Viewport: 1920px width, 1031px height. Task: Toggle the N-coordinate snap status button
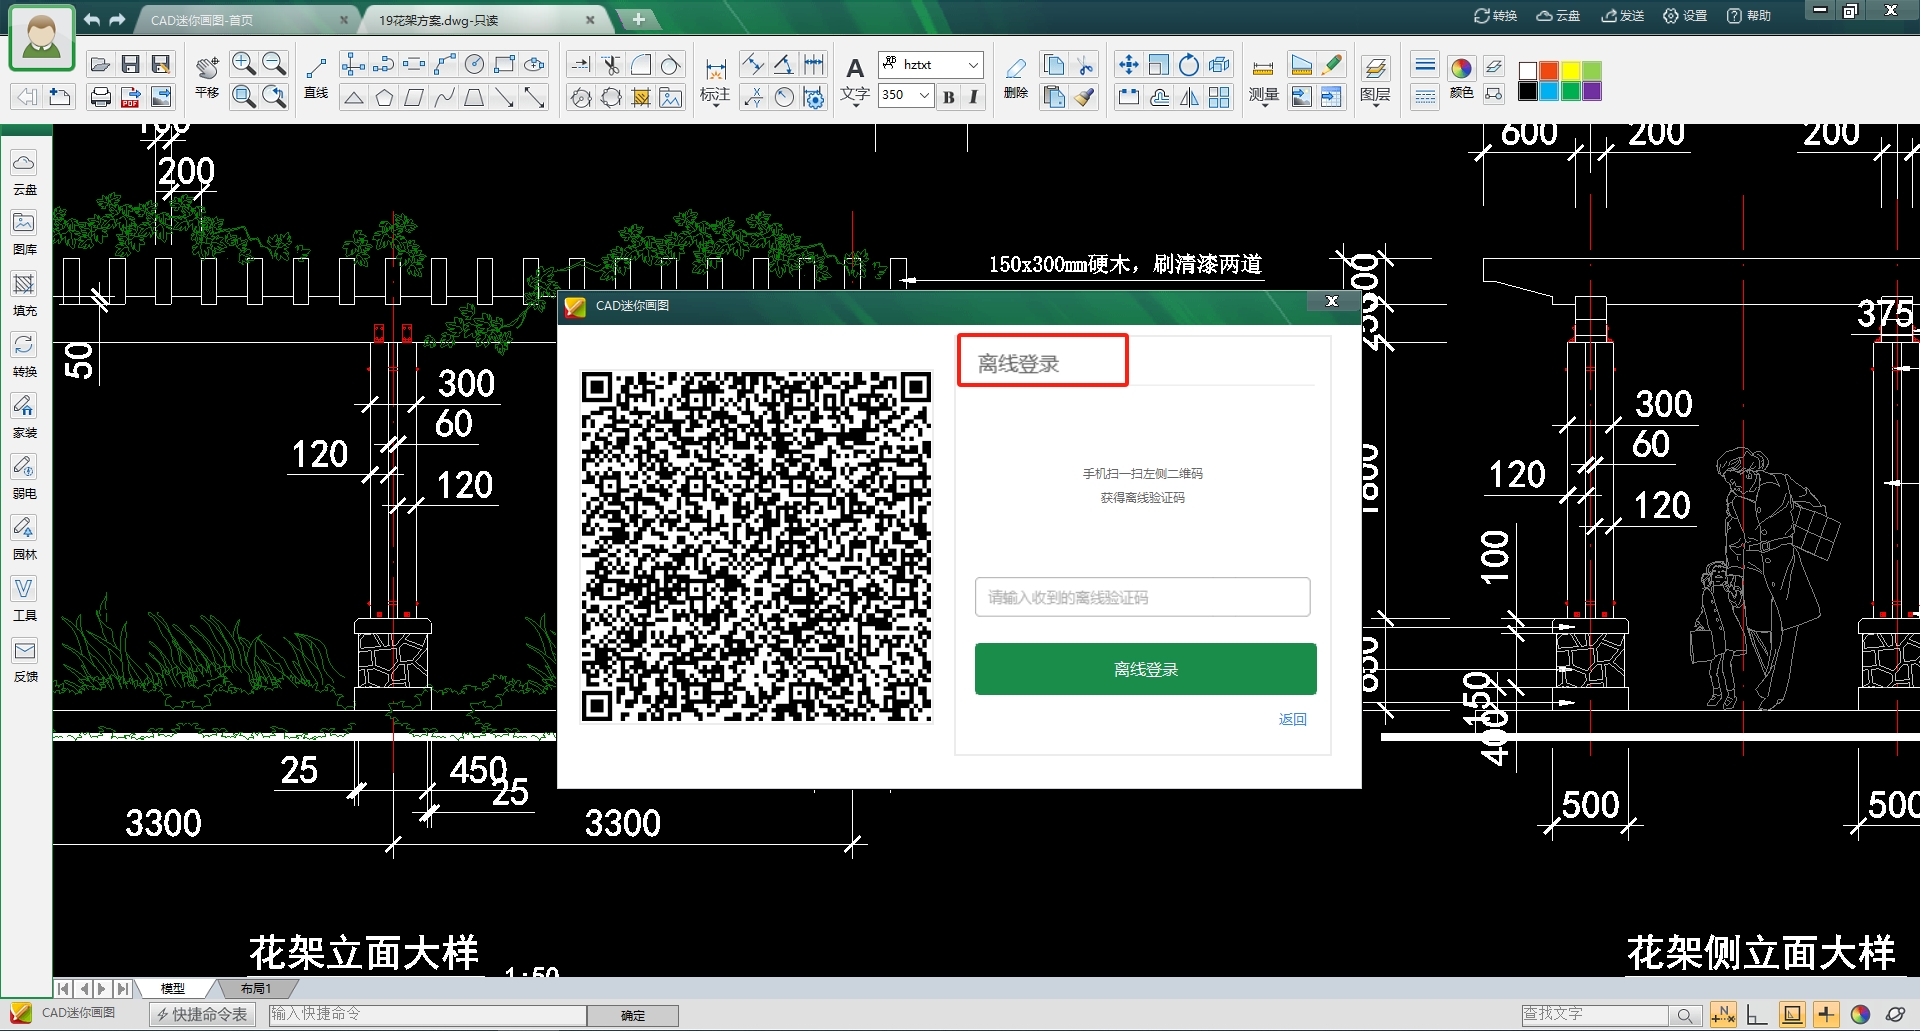coord(1723,1015)
